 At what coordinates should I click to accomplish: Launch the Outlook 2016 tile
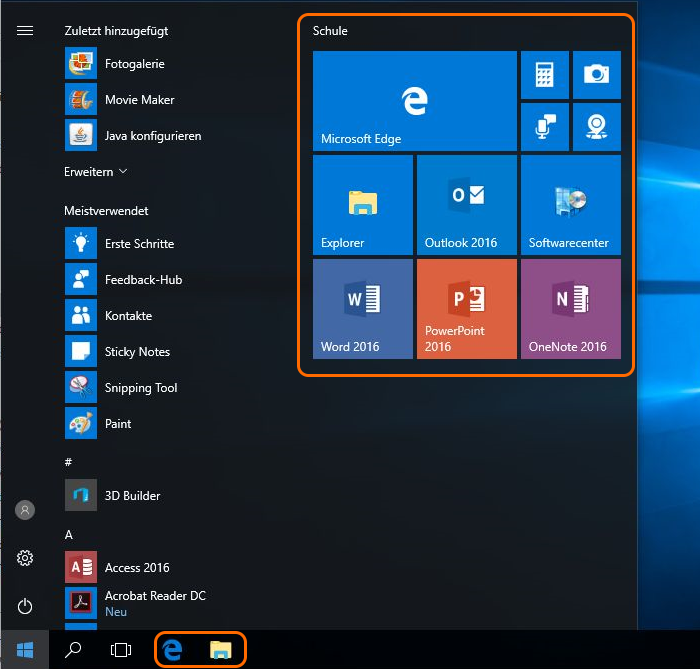coord(466,205)
